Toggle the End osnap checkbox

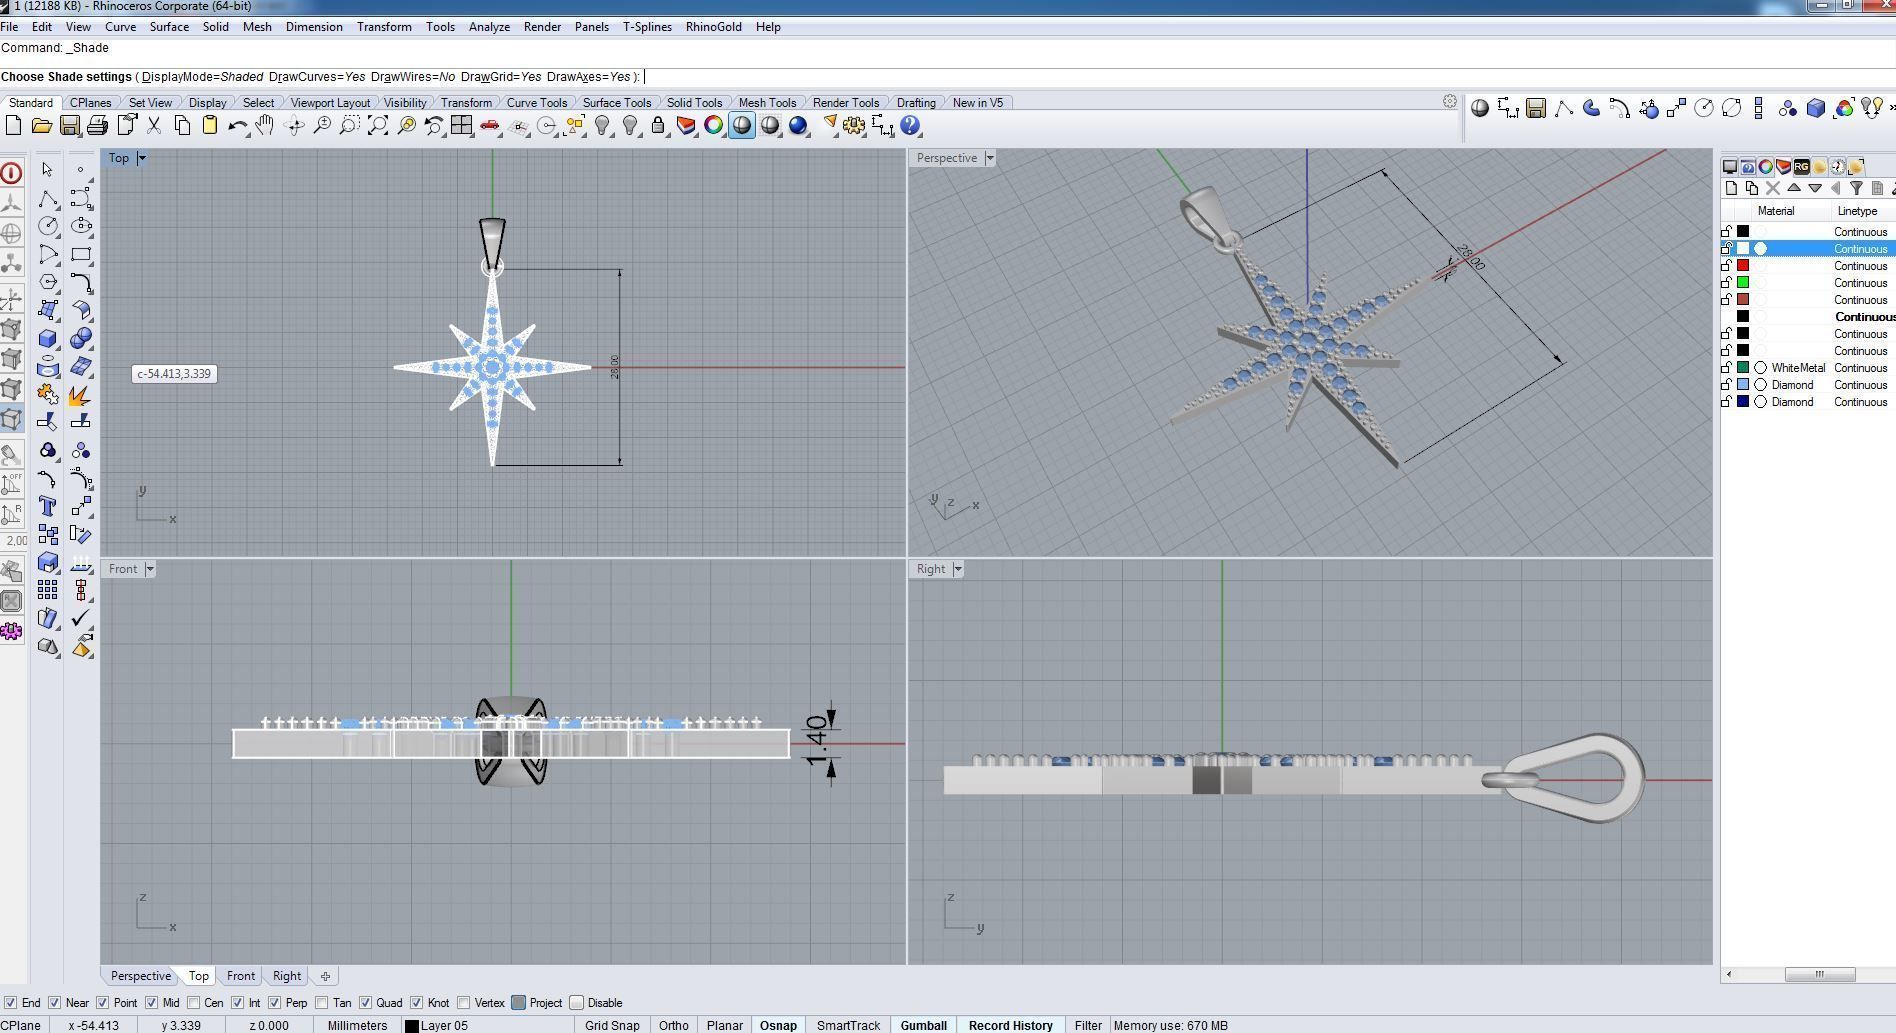click(10, 1002)
